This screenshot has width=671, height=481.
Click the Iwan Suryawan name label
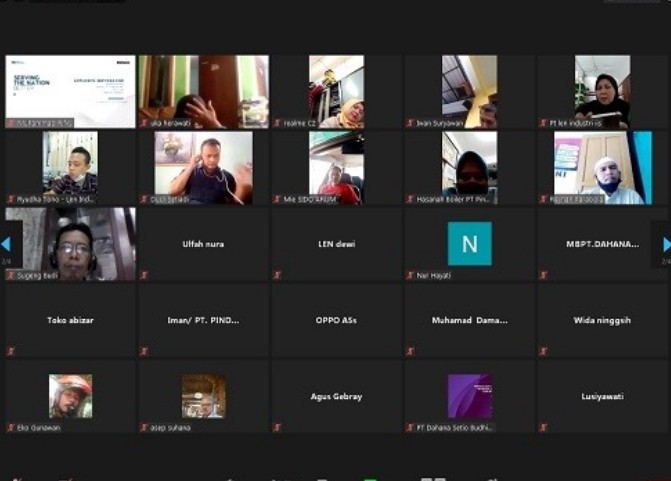(440, 123)
